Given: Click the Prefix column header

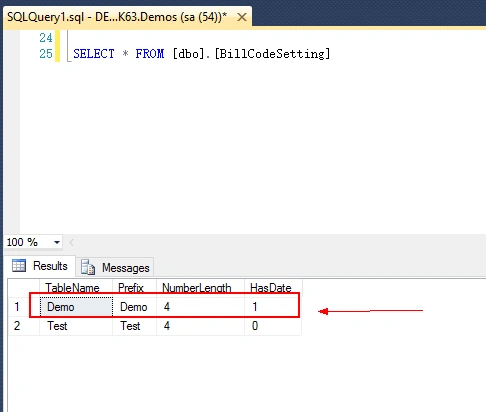Looking at the screenshot, I should pyautogui.click(x=134, y=287).
